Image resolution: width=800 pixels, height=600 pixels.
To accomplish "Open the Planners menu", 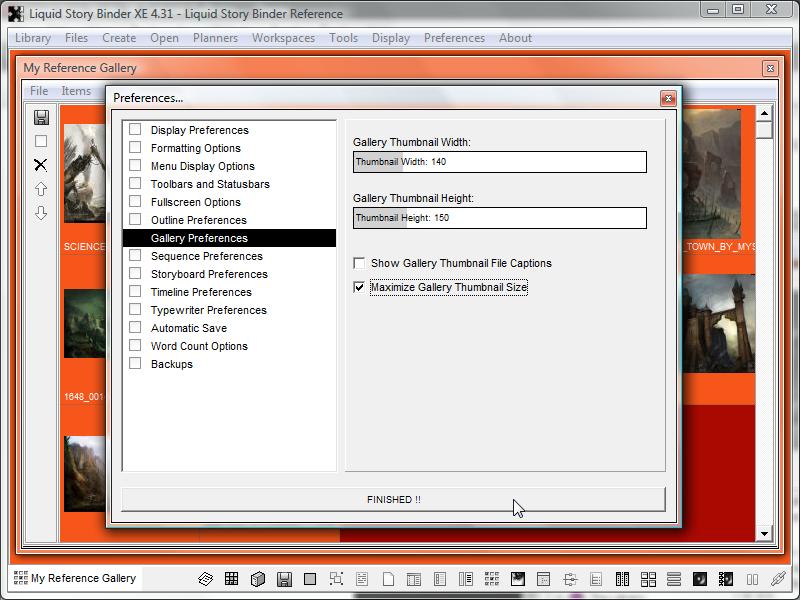I will coord(215,38).
